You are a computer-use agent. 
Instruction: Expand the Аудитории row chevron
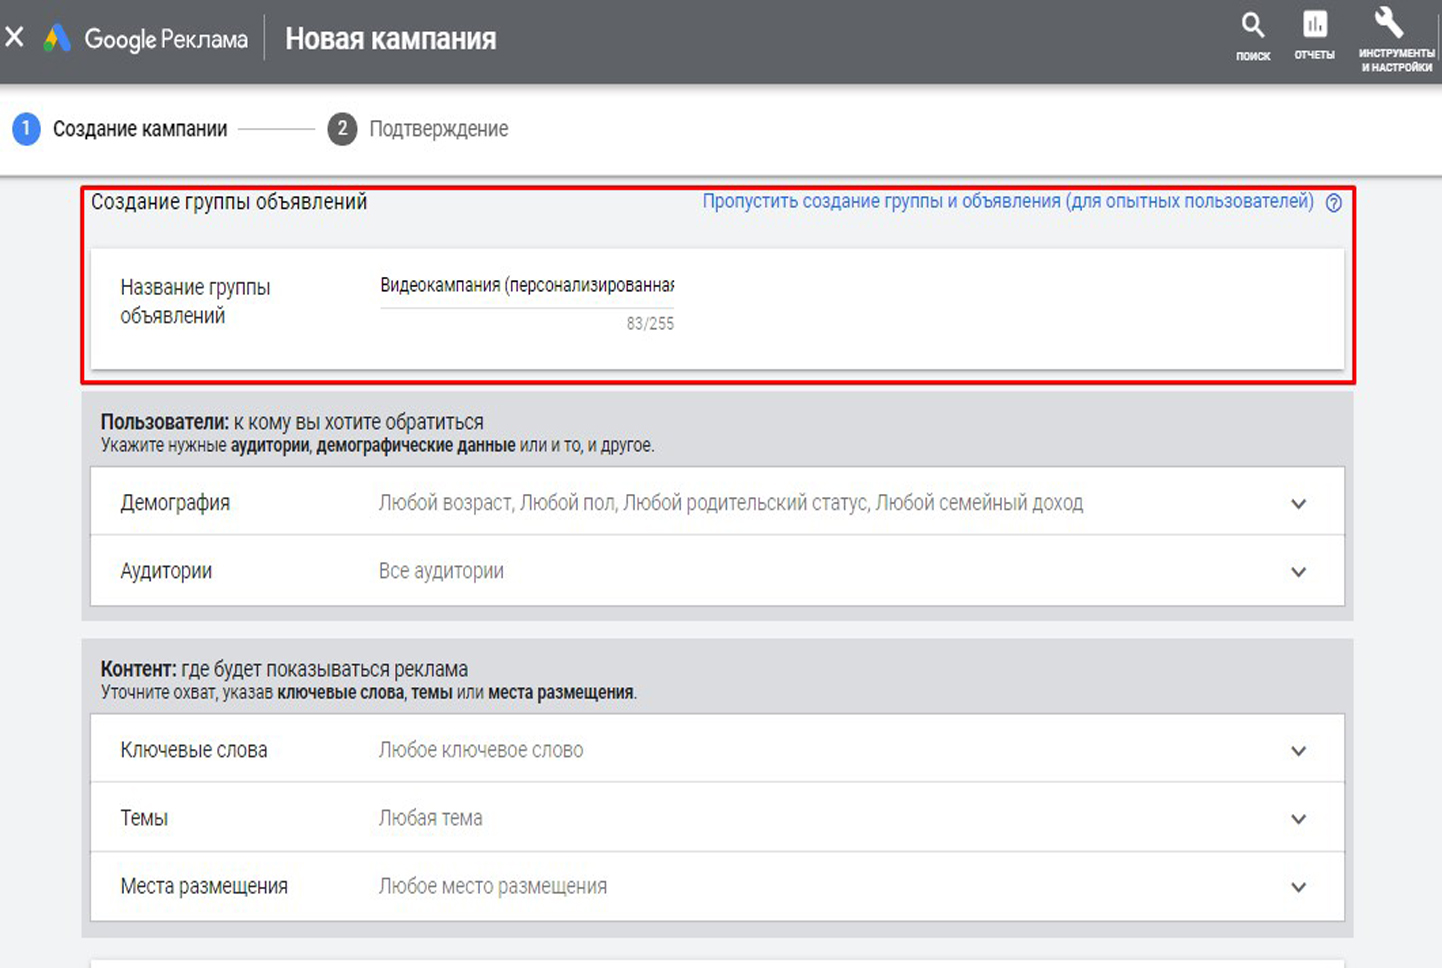point(1298,572)
